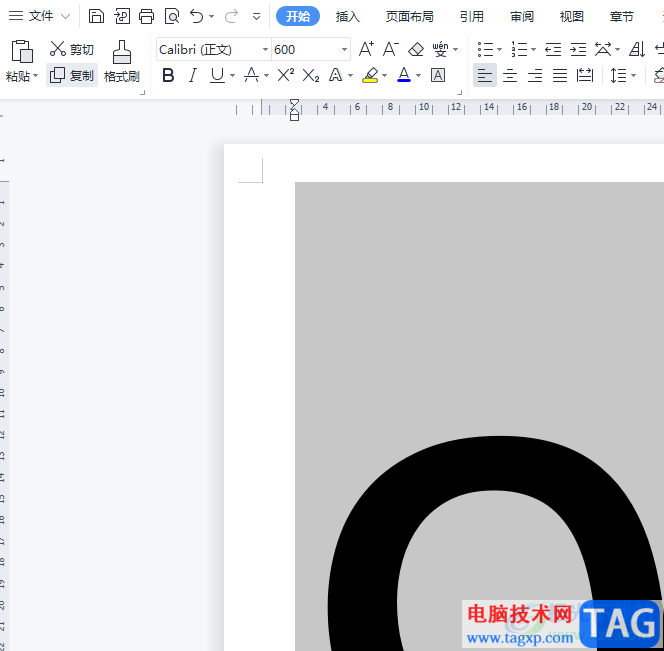Toggle the character border icon
Viewport: 664px width, 651px height.
click(x=438, y=75)
